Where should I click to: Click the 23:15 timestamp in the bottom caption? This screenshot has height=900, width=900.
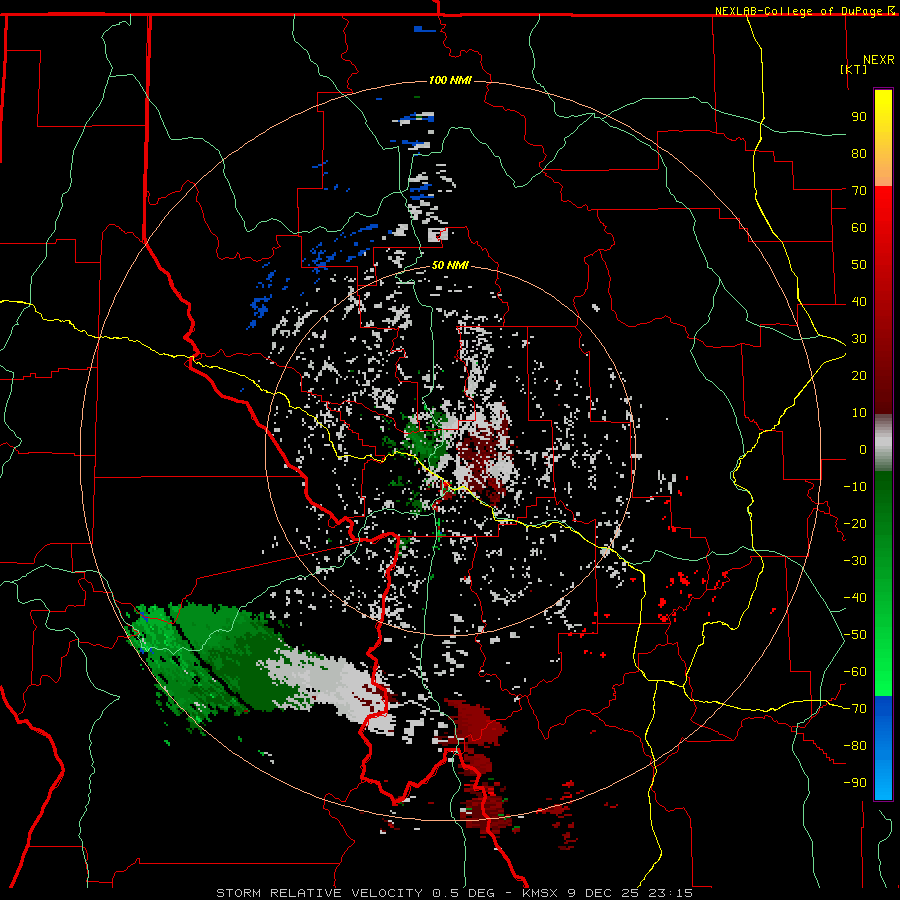click(x=670, y=893)
